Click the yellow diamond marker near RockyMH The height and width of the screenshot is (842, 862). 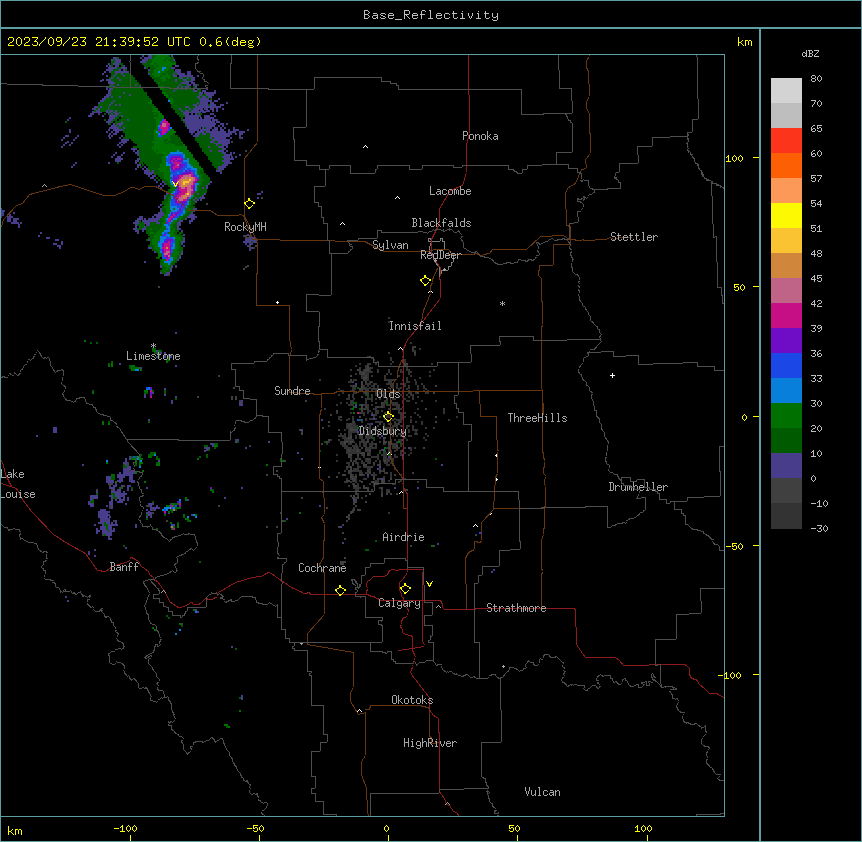pos(250,204)
